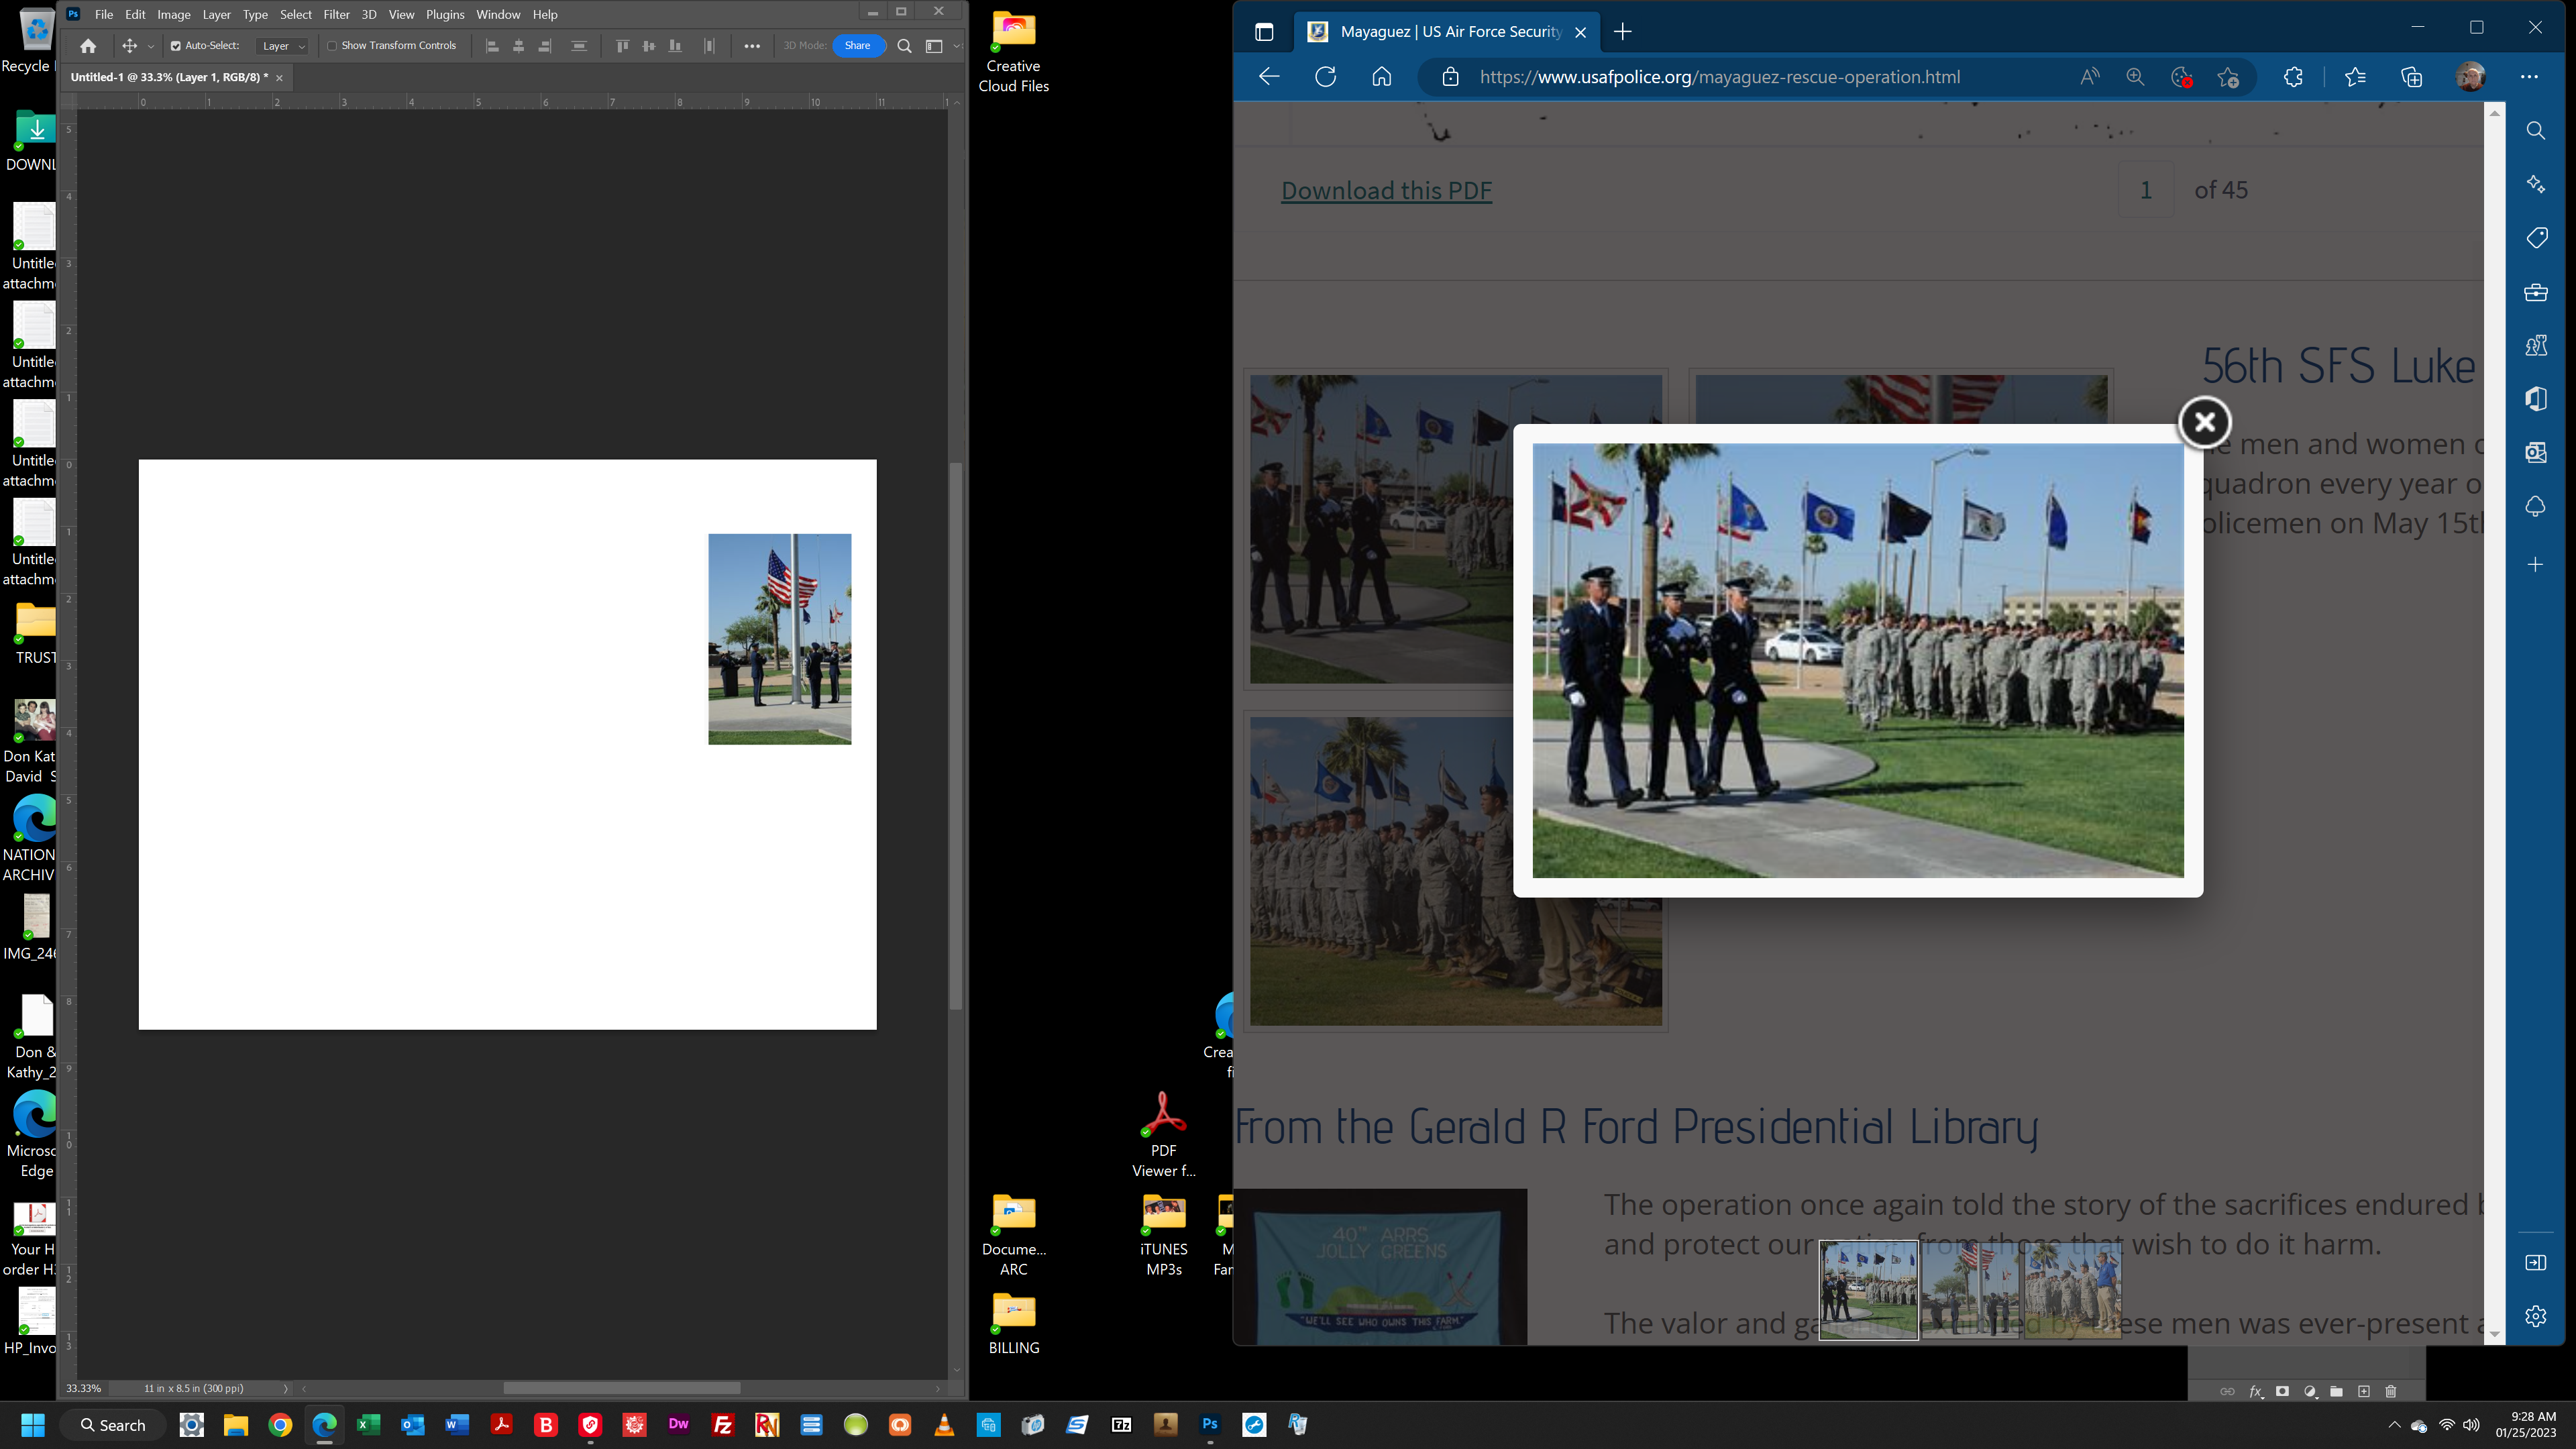Screen dimensions: 2576x1449
Task: Open Edge Settings and more menu
Action: coord(2529,77)
